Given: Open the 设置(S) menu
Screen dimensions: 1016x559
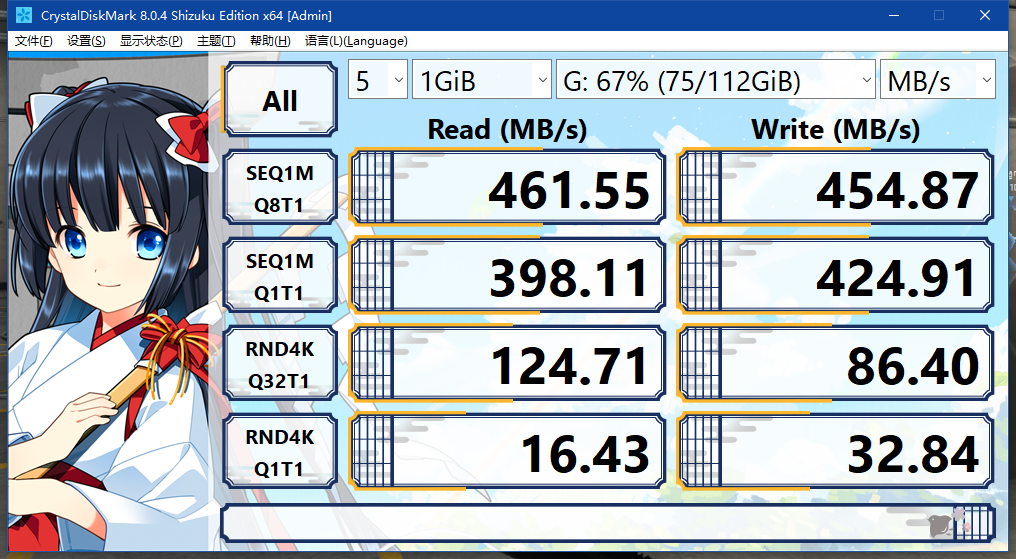Looking at the screenshot, I should click(86, 41).
